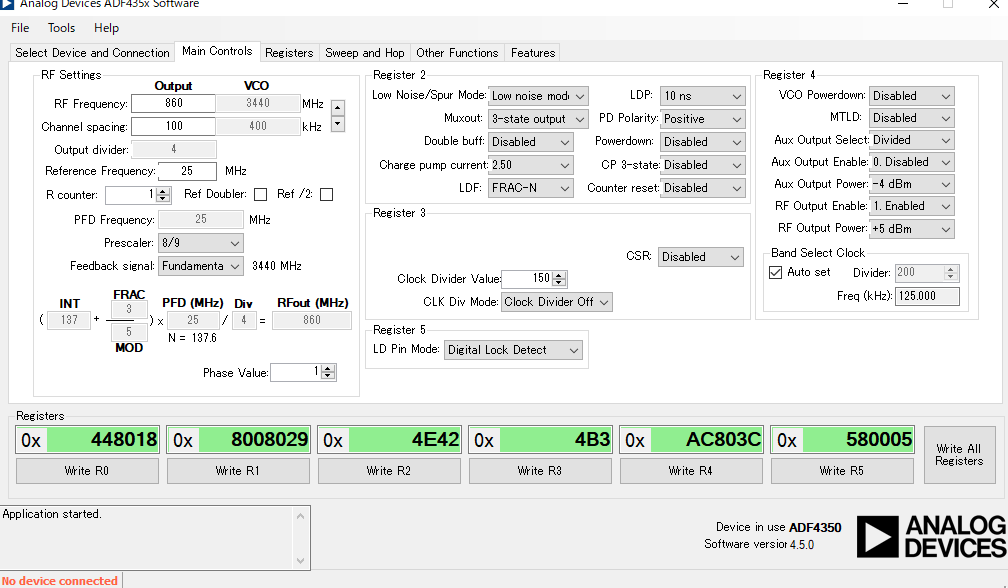Increase the Clock Divider Value
The width and height of the screenshot is (1008, 588).
pos(559,275)
